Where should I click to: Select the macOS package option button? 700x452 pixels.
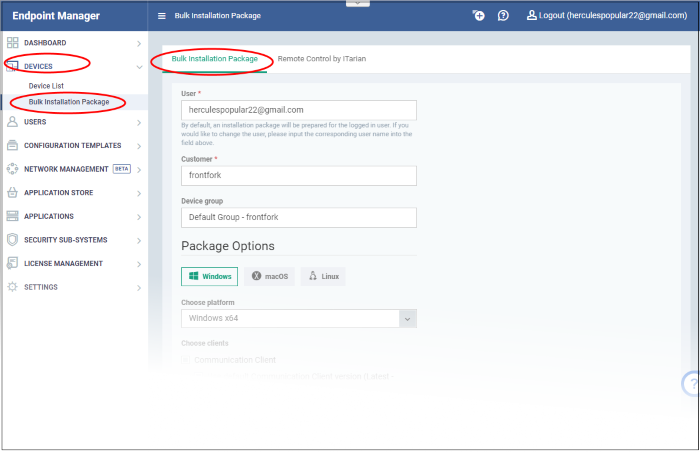coord(269,276)
